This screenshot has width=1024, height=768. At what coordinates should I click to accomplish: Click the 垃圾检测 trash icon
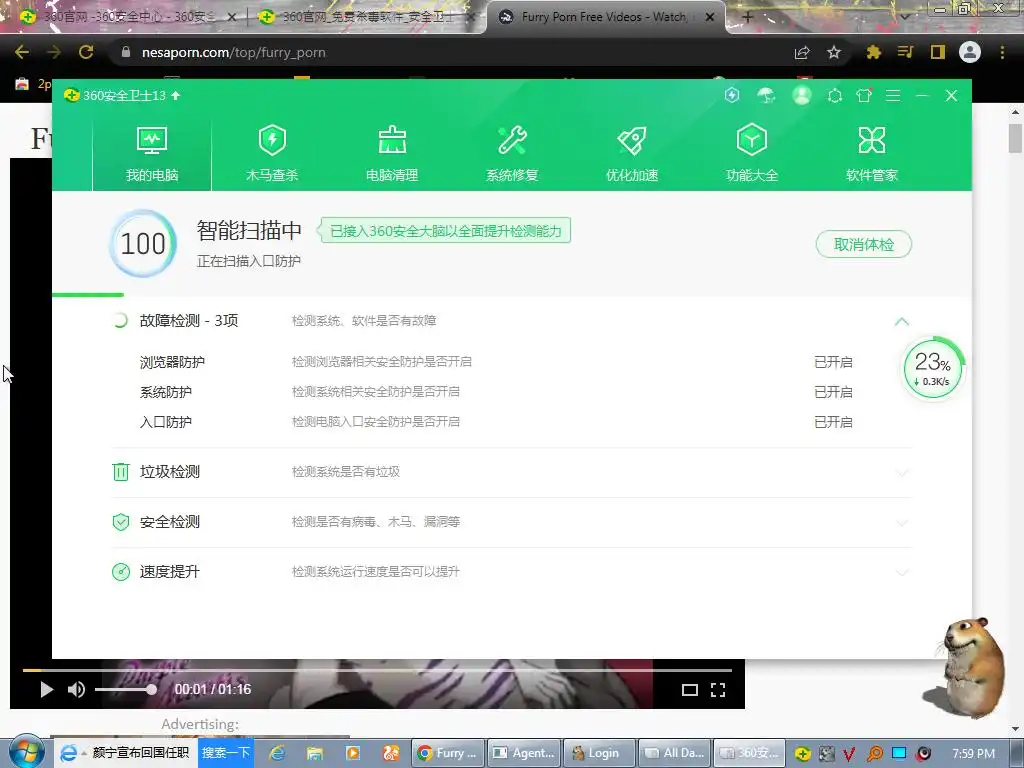(121, 472)
